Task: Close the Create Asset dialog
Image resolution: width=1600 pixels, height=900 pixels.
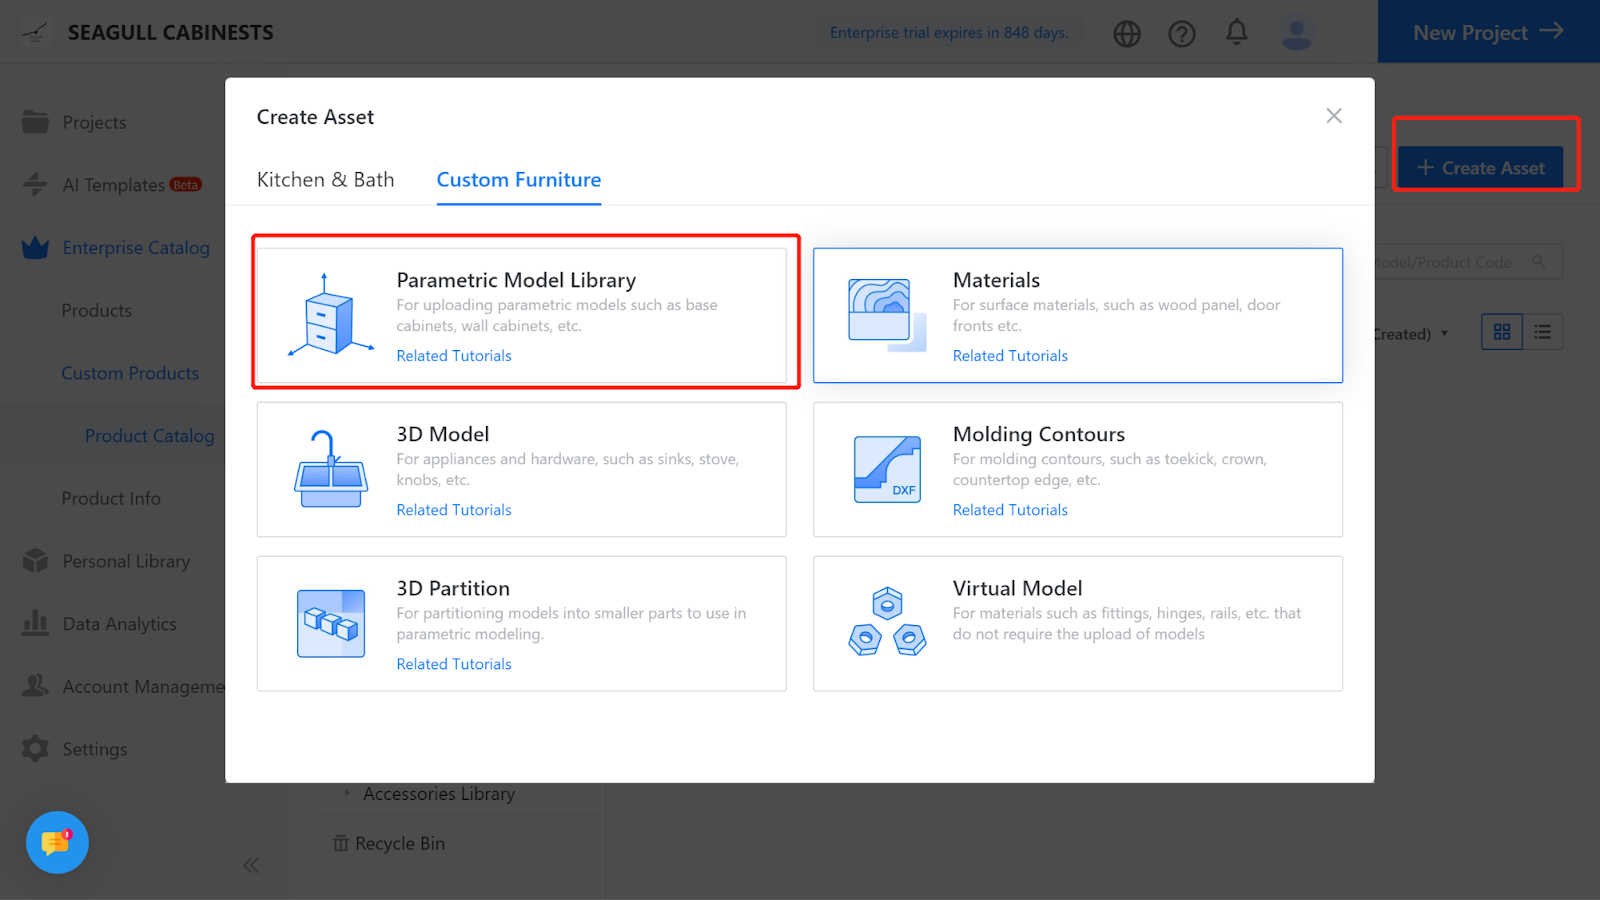Action: (x=1334, y=116)
